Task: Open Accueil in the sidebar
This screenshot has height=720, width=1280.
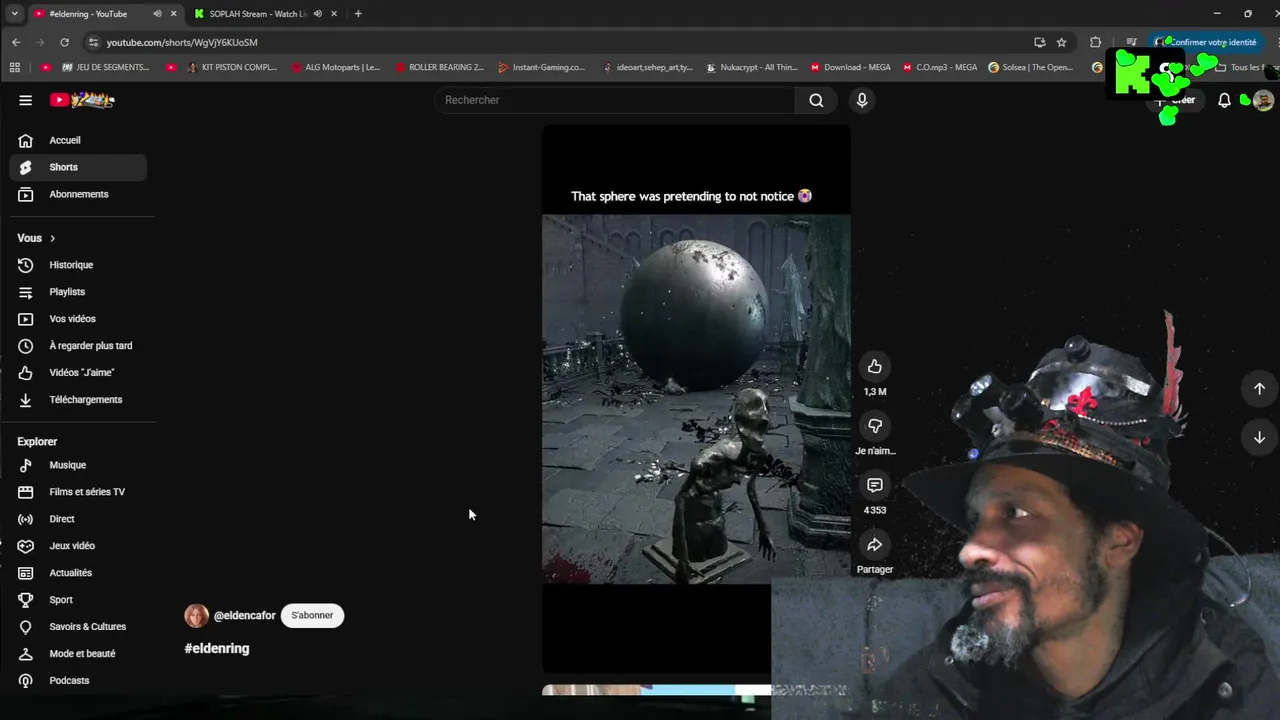Action: pos(78,140)
